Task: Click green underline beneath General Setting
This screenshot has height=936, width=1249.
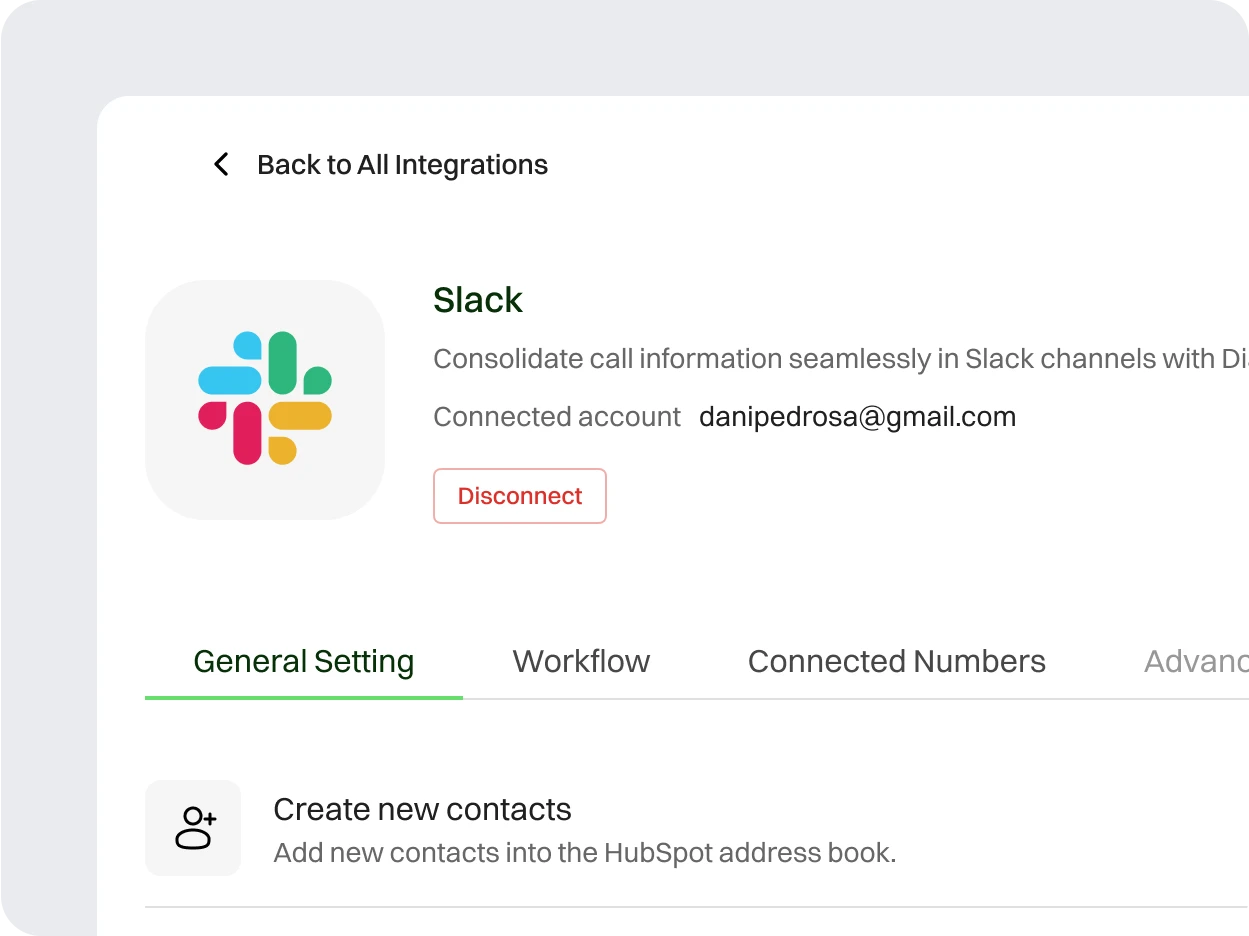Action: click(303, 696)
